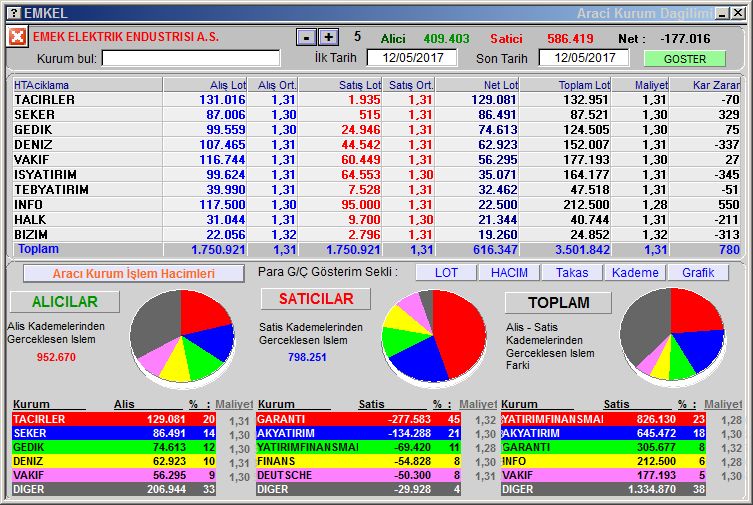Click green GEDIK bar in buyers list

pyautogui.click(x=114, y=447)
